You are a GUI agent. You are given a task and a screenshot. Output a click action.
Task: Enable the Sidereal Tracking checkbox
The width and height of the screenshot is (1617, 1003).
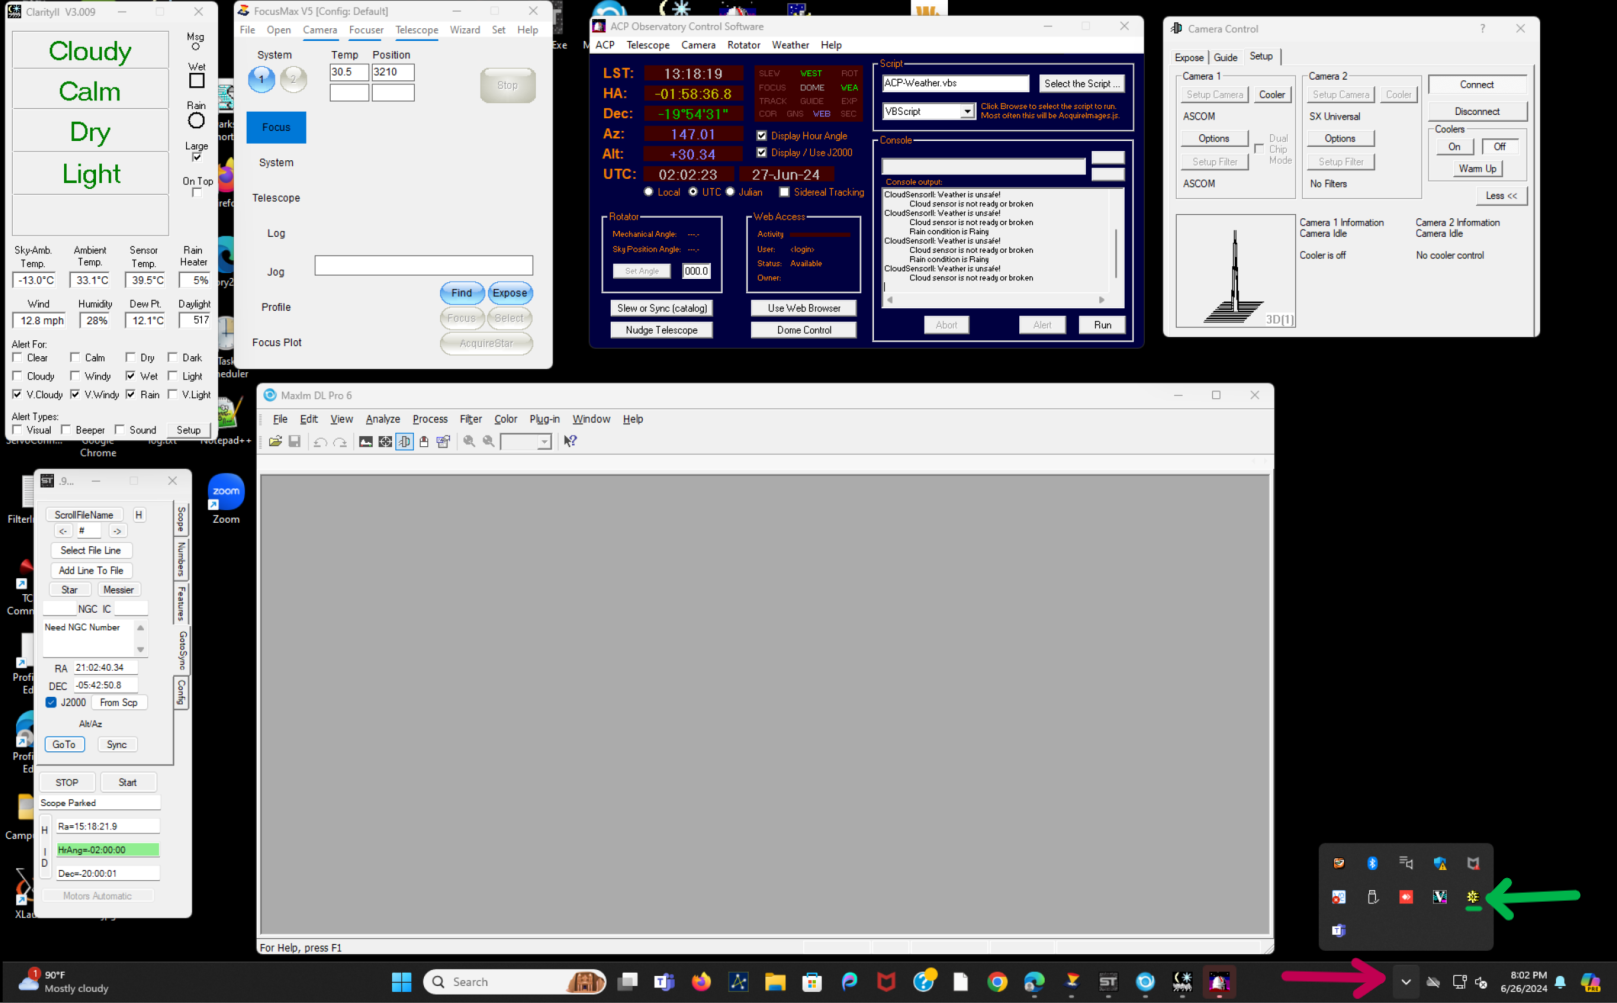tap(784, 192)
